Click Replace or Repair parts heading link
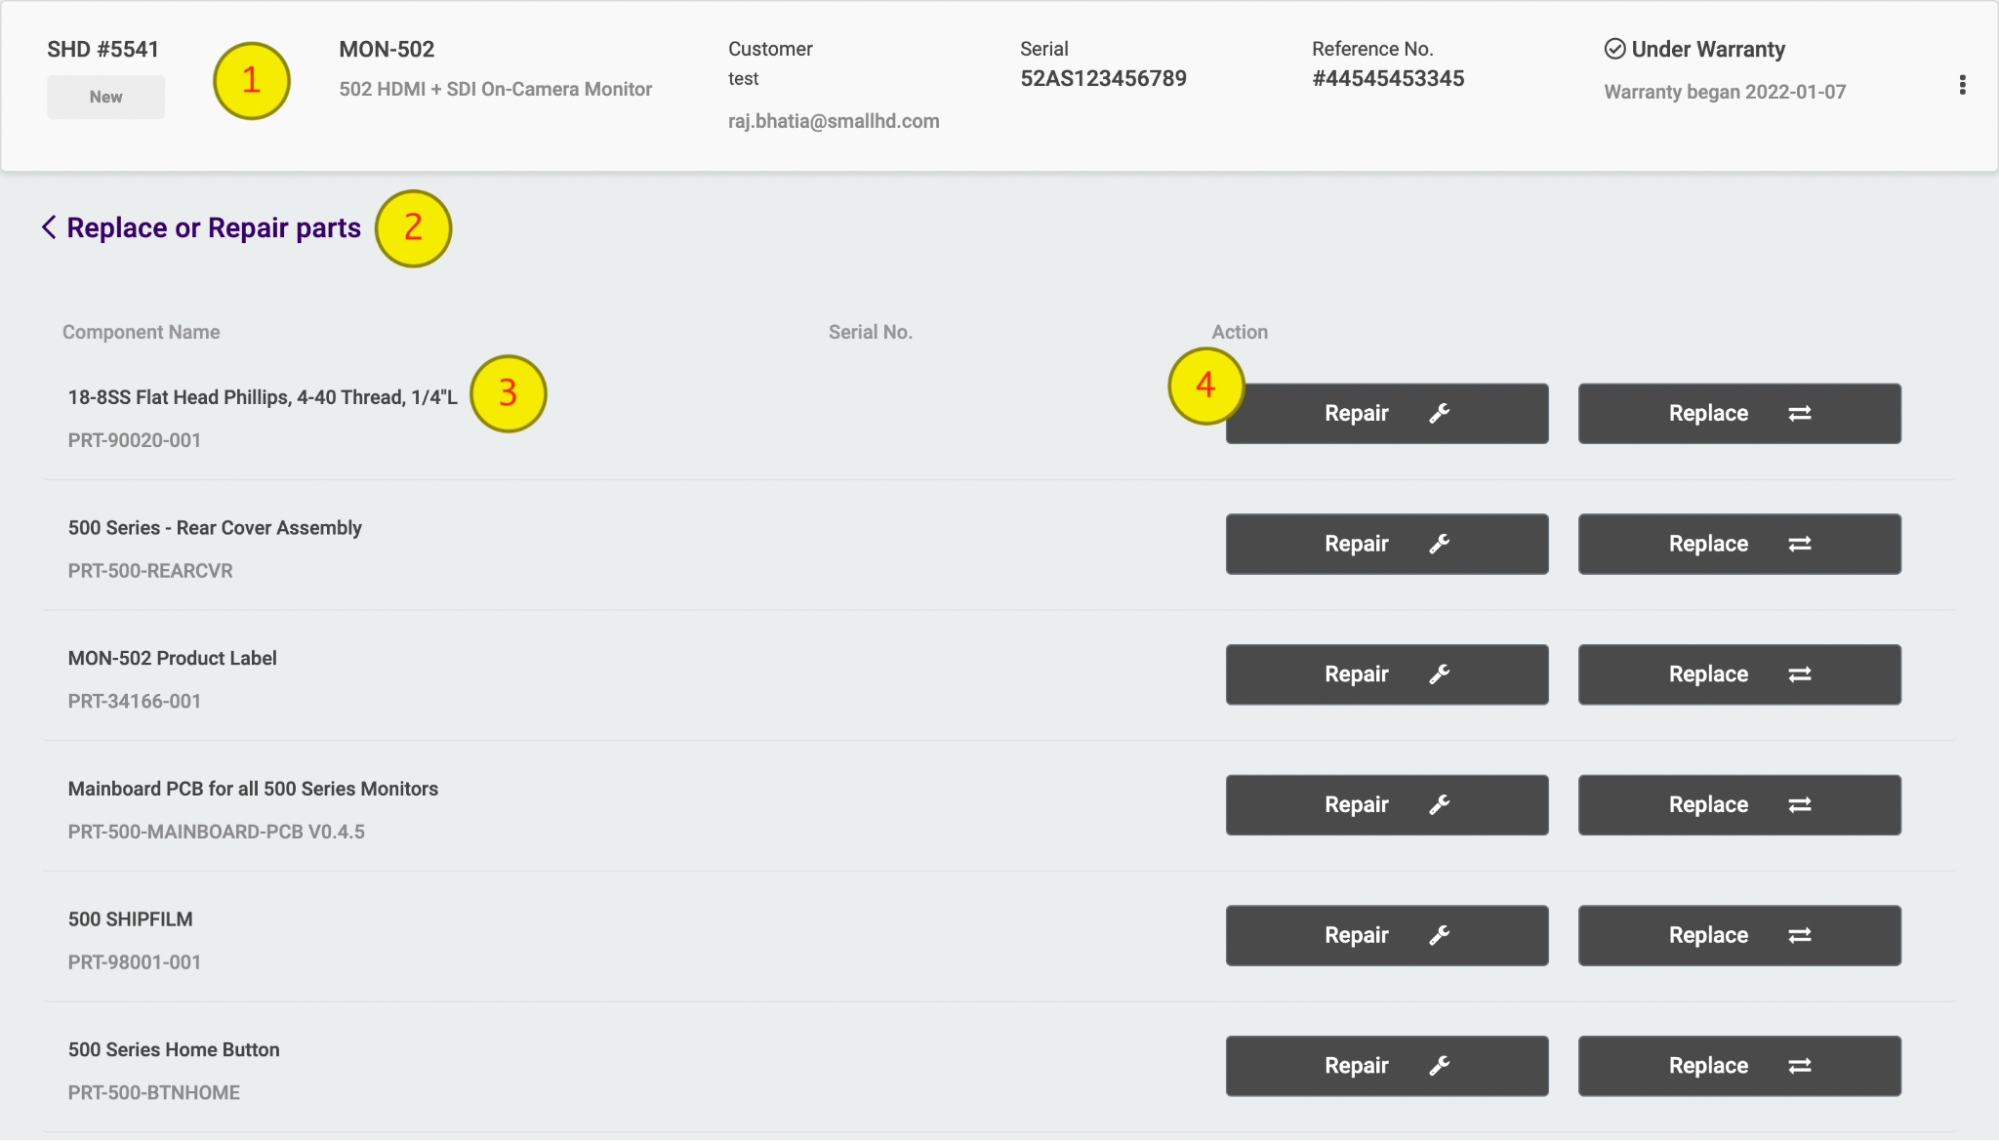The width and height of the screenshot is (1999, 1141). coord(213,228)
